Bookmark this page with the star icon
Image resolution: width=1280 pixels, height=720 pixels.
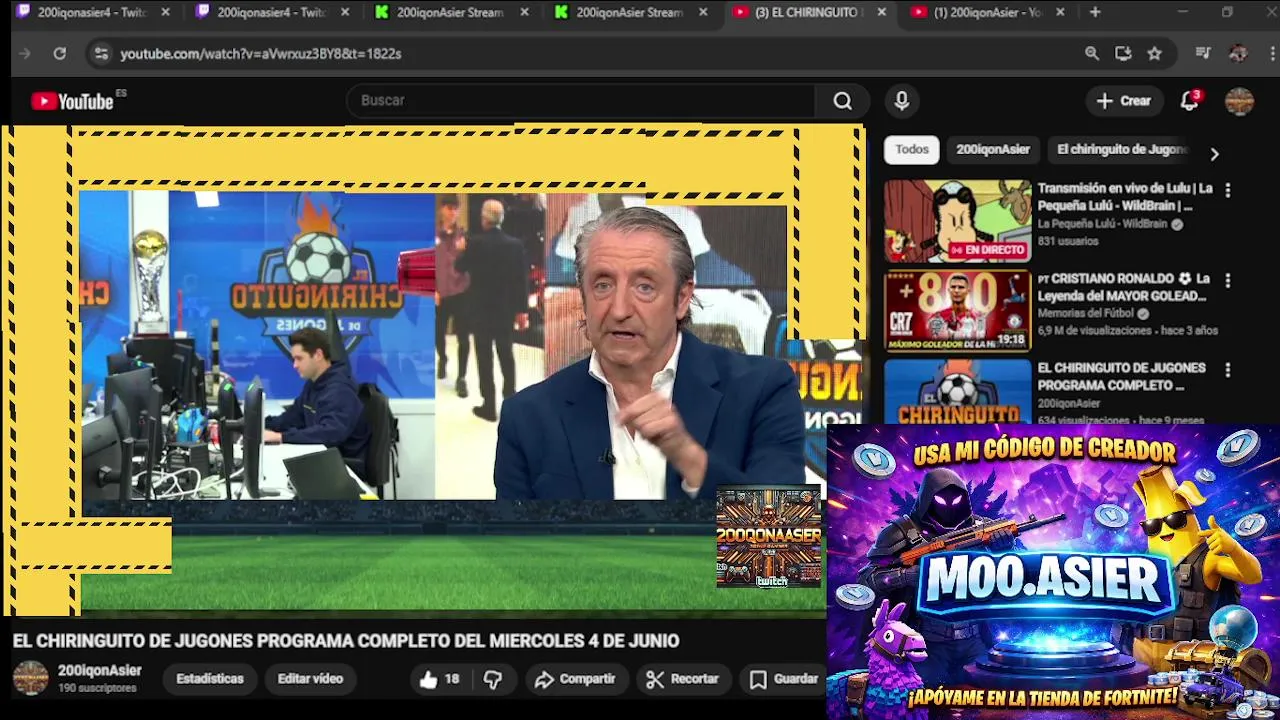click(1155, 53)
